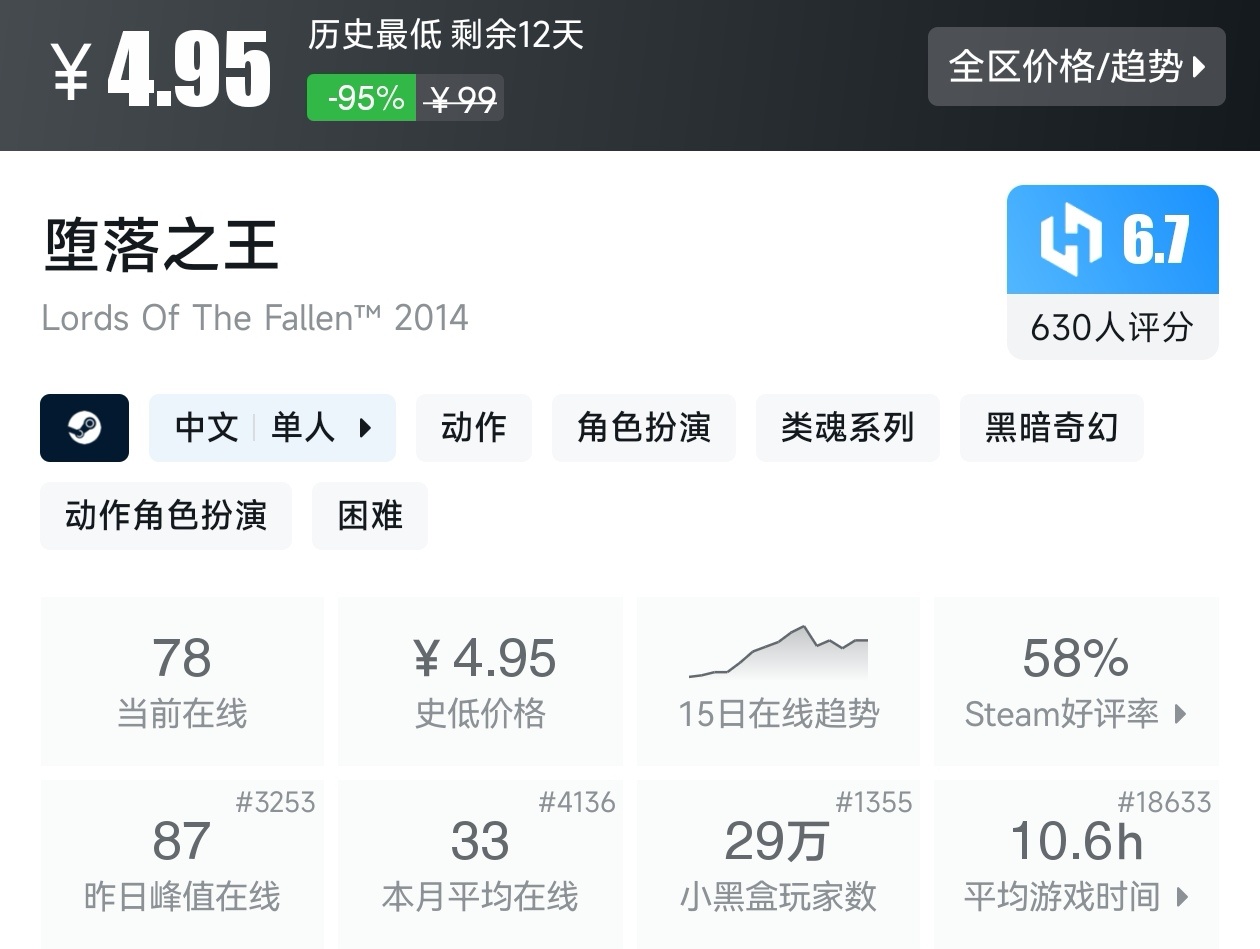Tap the 昨日峰值在线 stat card
The width and height of the screenshot is (1260, 949).
point(182,864)
